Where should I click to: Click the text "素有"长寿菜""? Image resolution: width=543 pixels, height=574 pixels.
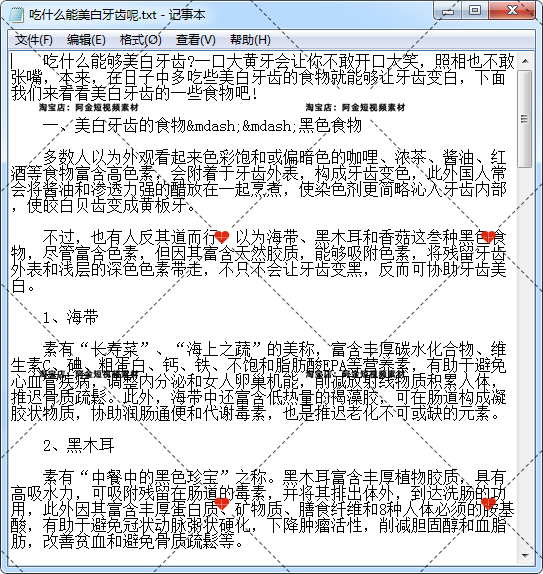(x=96, y=349)
